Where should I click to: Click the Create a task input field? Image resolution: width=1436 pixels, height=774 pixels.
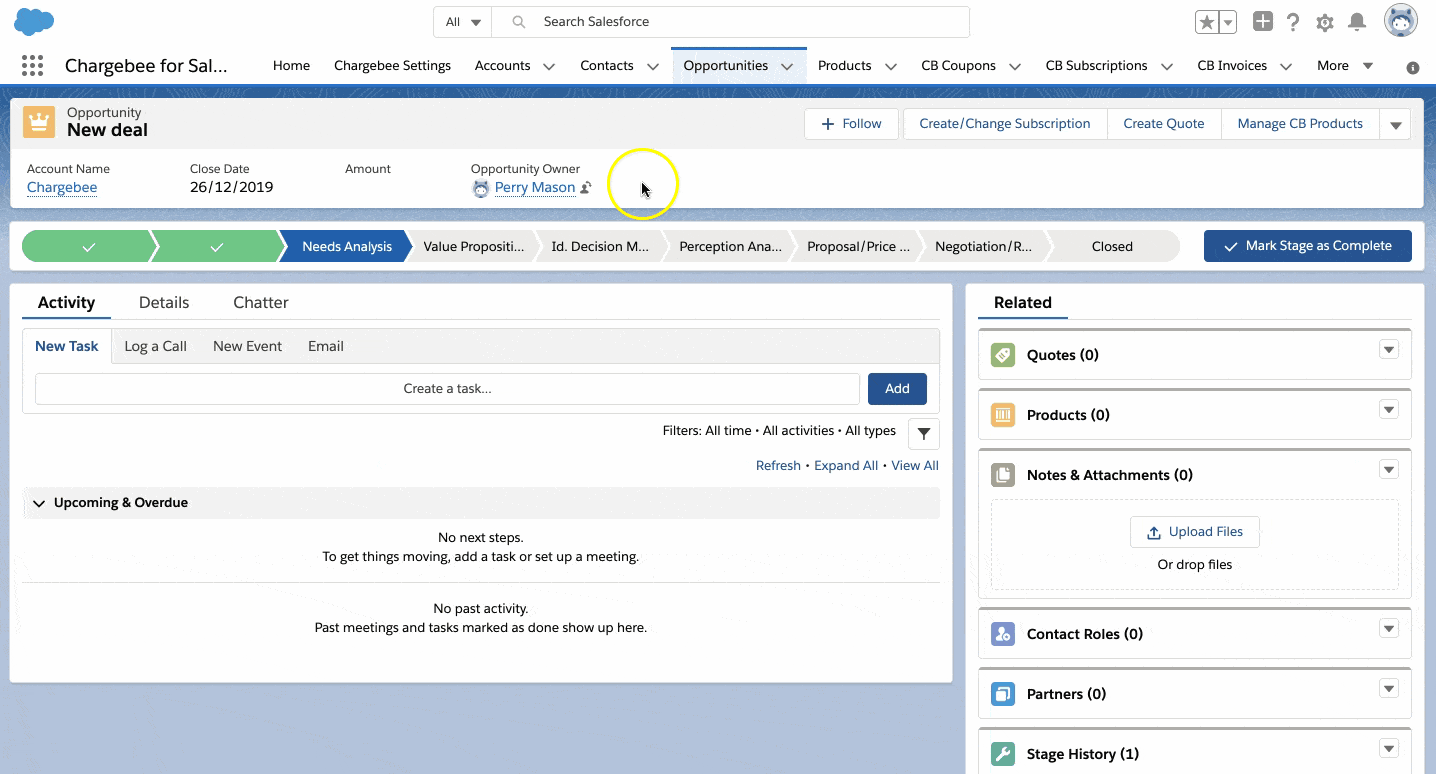pos(447,388)
